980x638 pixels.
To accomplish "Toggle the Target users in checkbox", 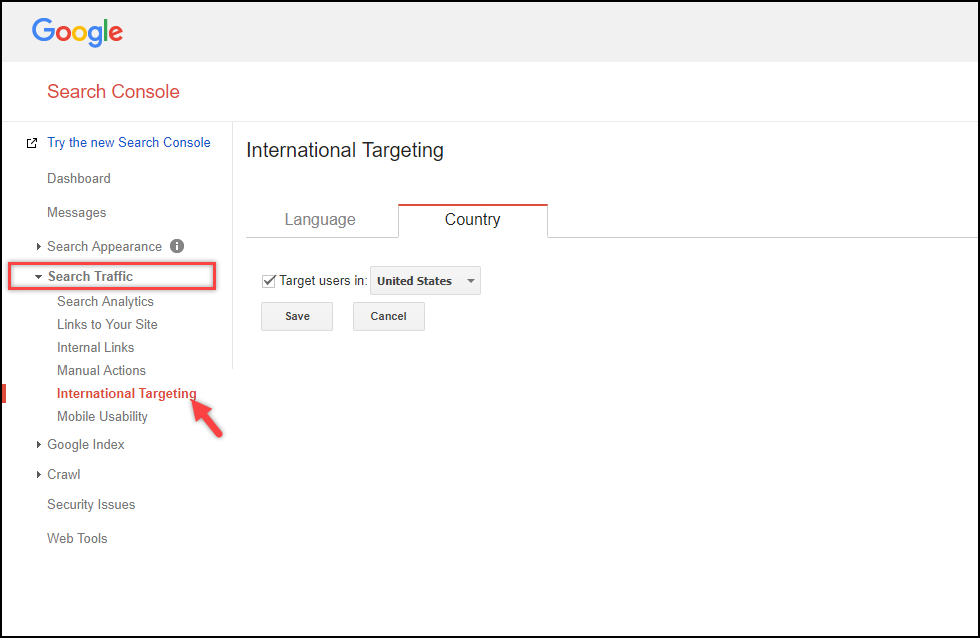I will [x=269, y=281].
